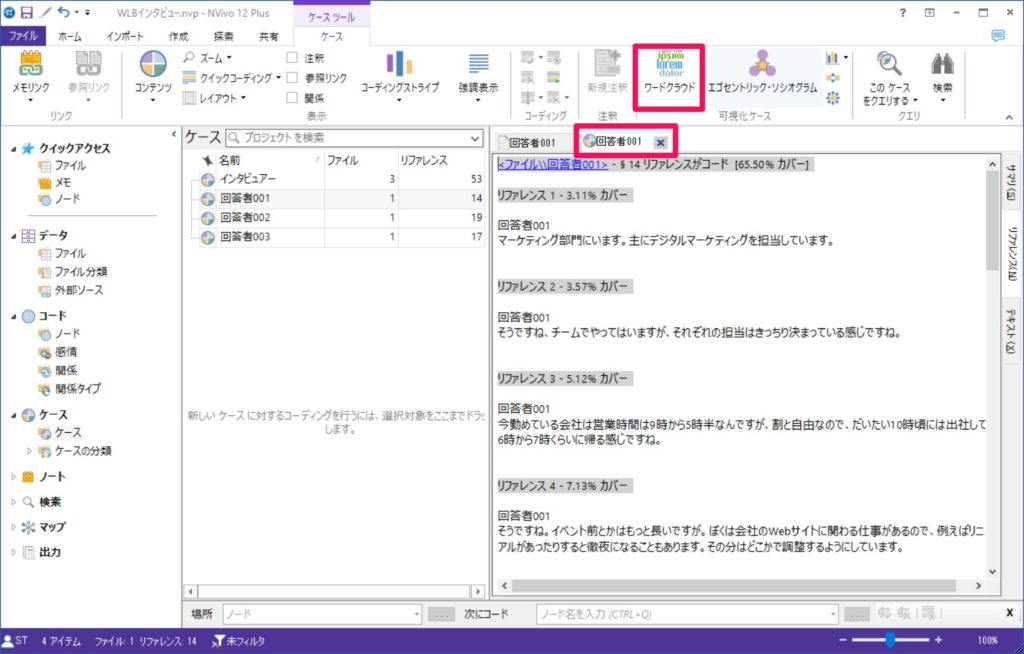Image resolution: width=1024 pixels, height=654 pixels.
Task: Expand the ノート section in navigation
Action: pyautogui.click(x=14, y=477)
